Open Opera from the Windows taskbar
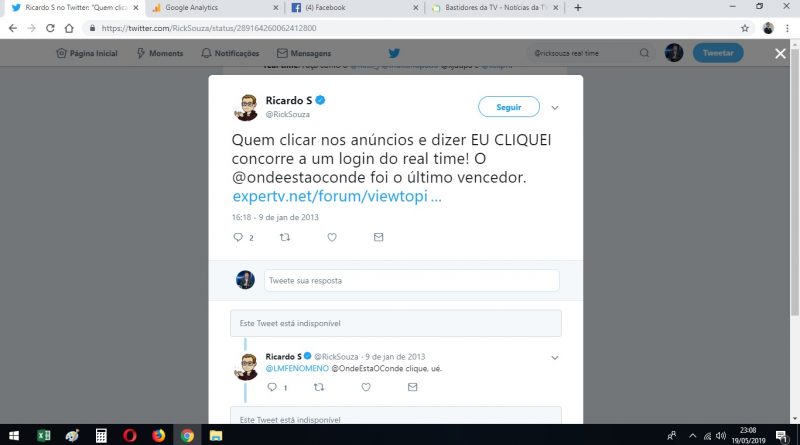The width and height of the screenshot is (800, 445). 130,435
